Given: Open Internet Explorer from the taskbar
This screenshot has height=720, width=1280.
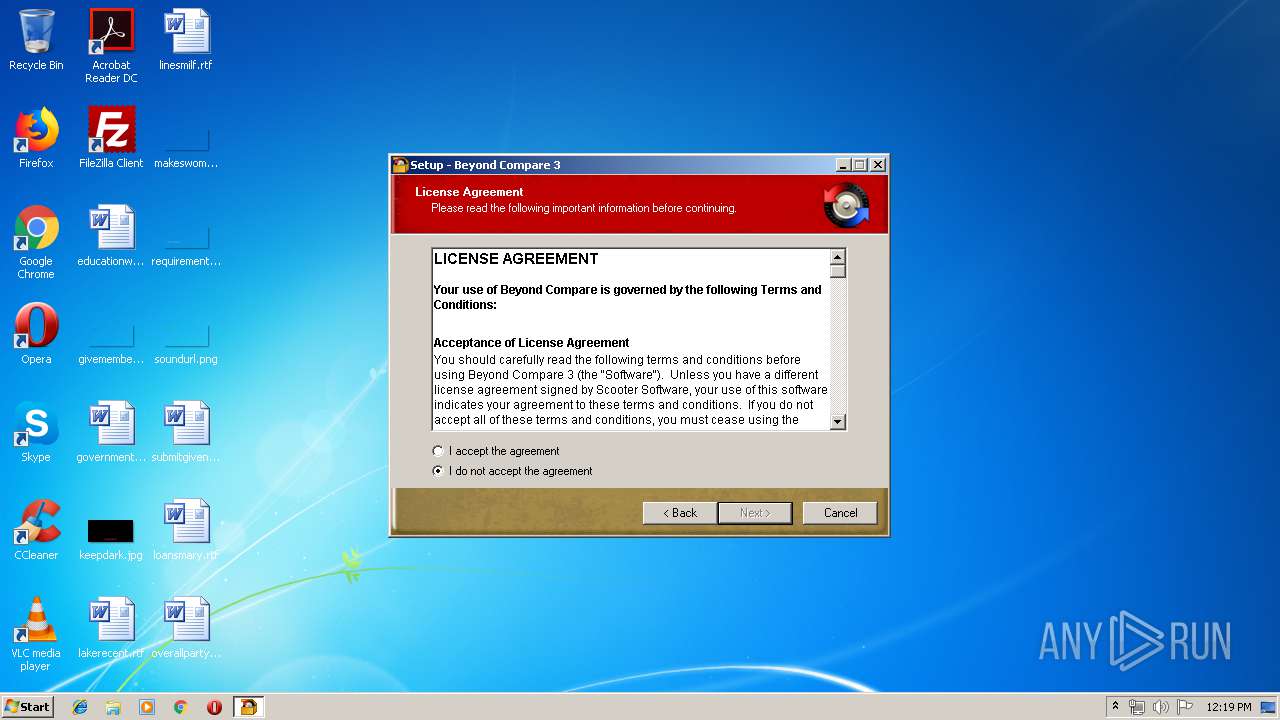Looking at the screenshot, I should pos(80,707).
